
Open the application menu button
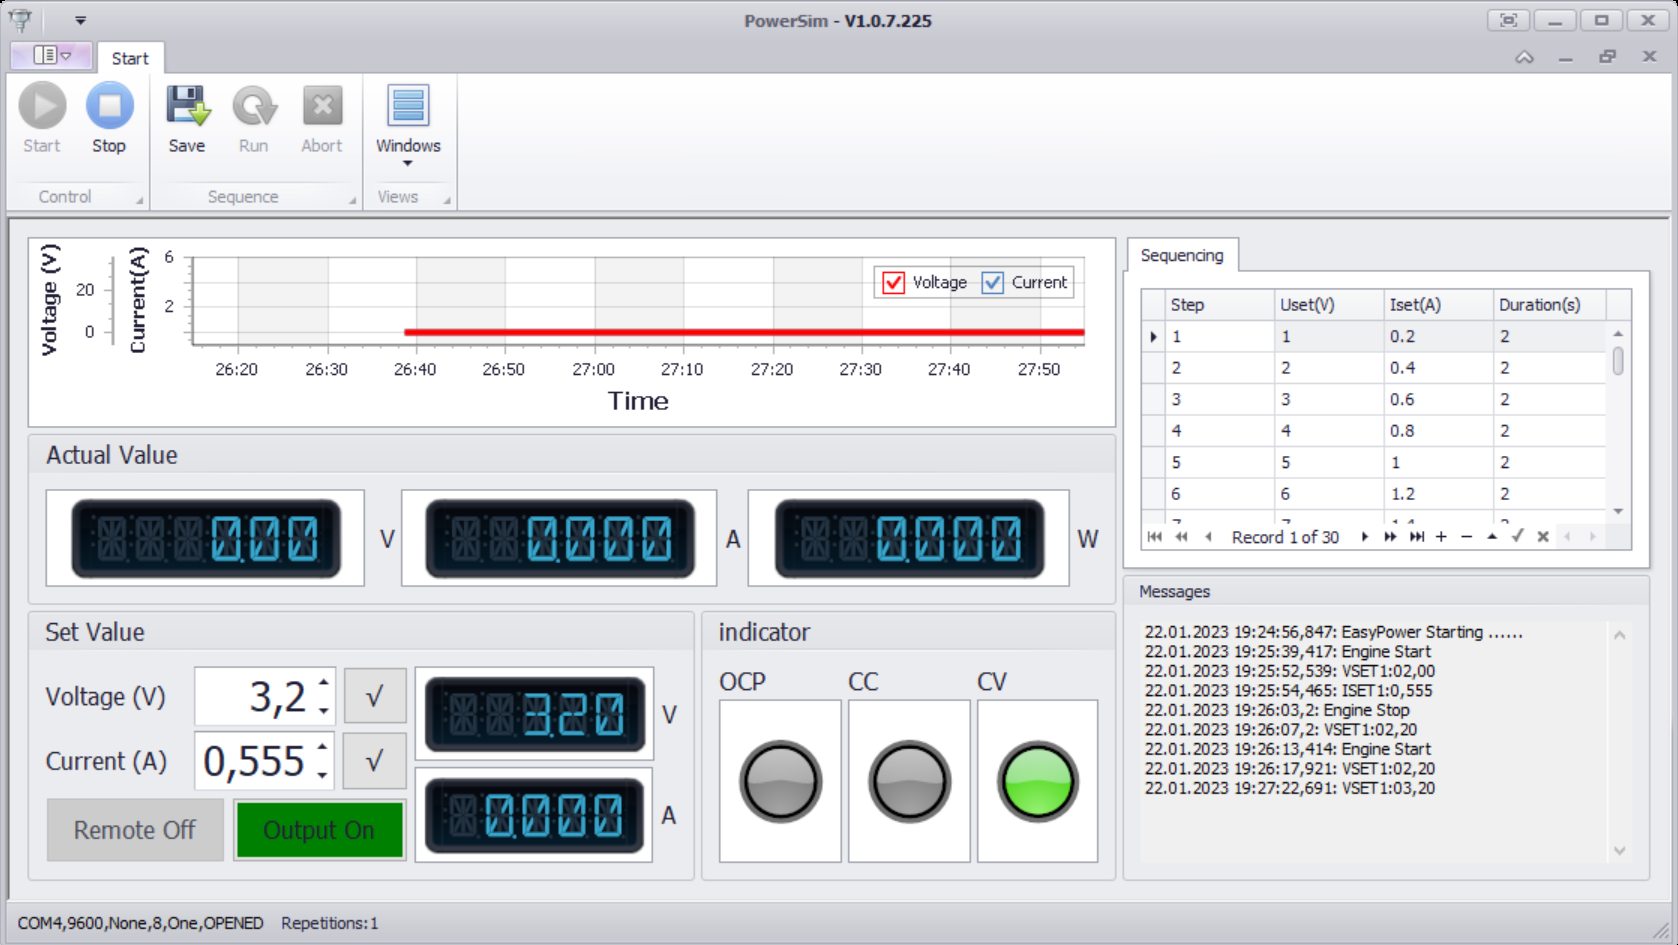53,55
